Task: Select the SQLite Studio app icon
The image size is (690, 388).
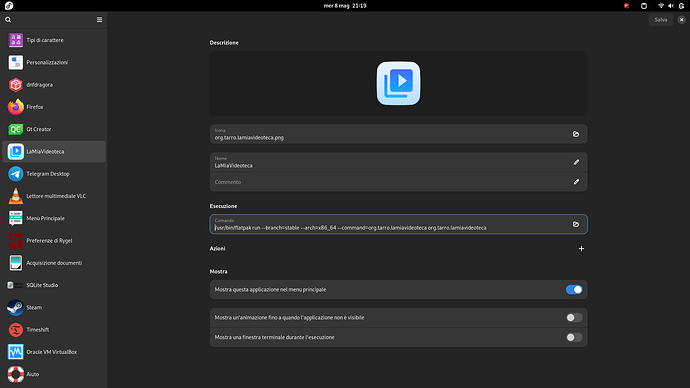Action: tap(15, 285)
